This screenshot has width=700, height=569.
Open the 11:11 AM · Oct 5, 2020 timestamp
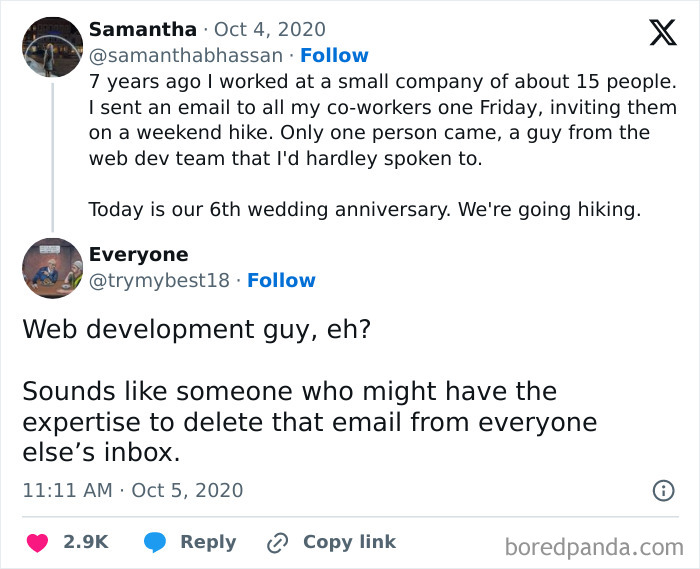click(132, 491)
